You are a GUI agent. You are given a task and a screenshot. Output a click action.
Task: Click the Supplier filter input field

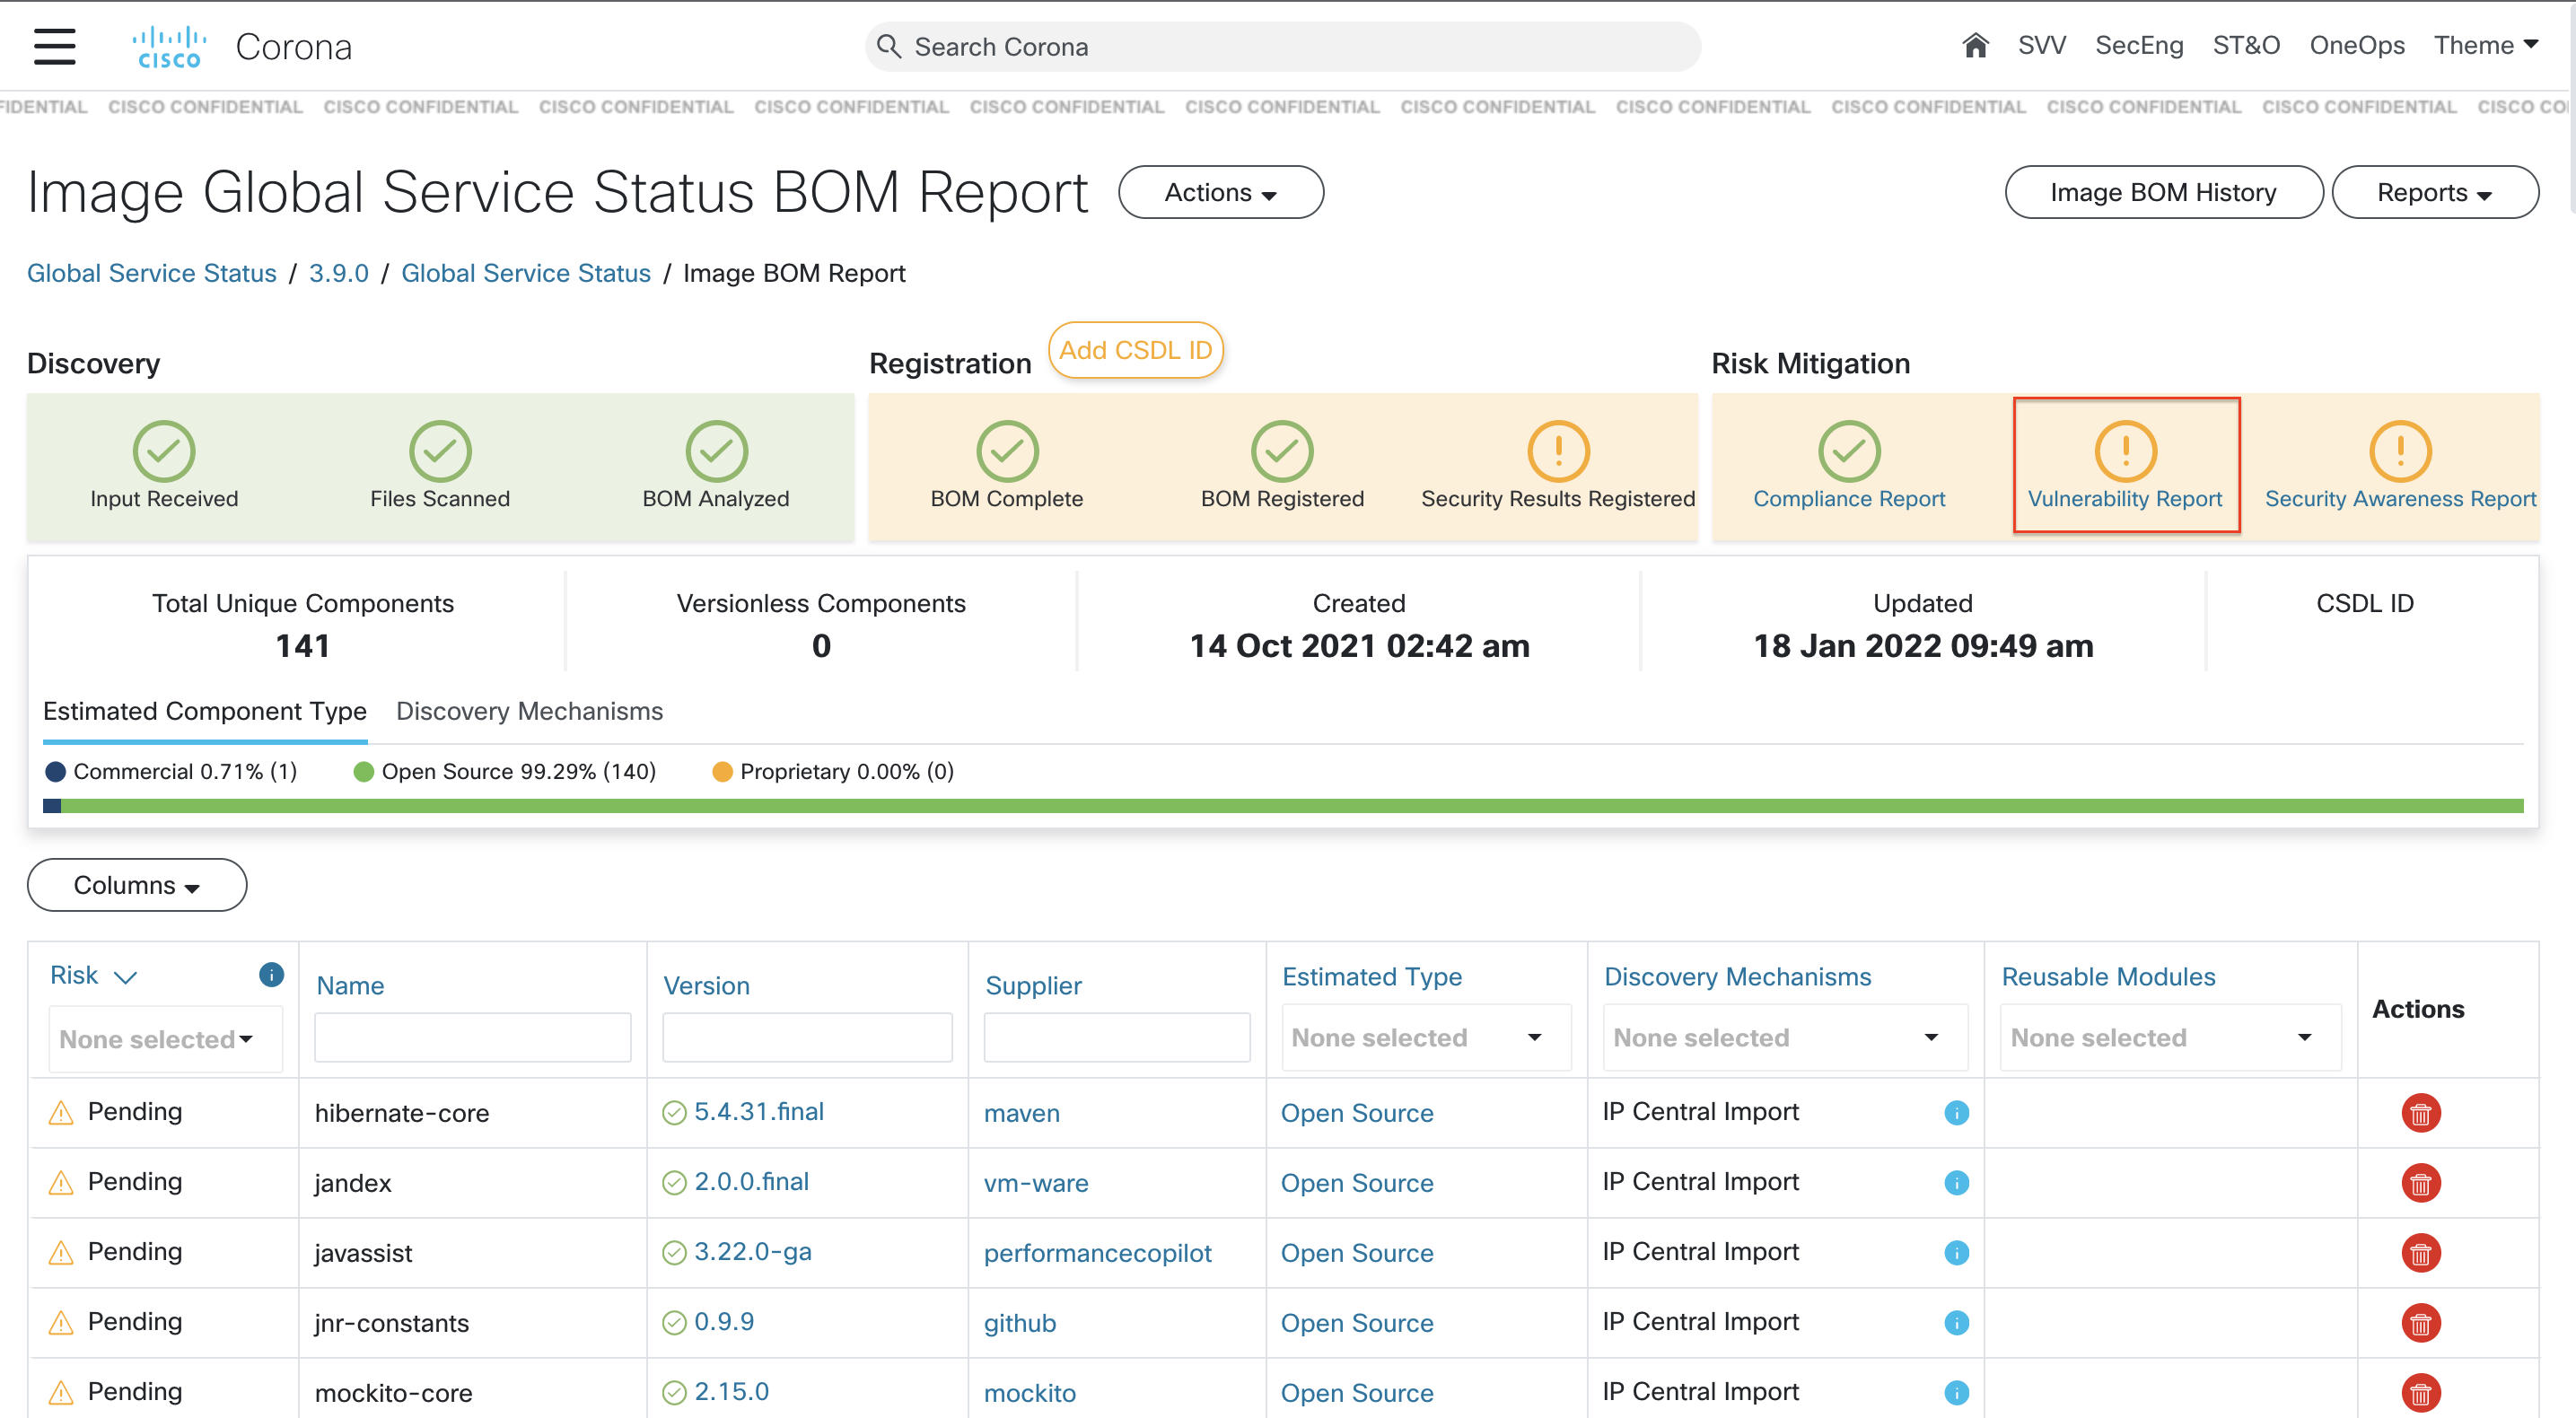(1116, 1037)
